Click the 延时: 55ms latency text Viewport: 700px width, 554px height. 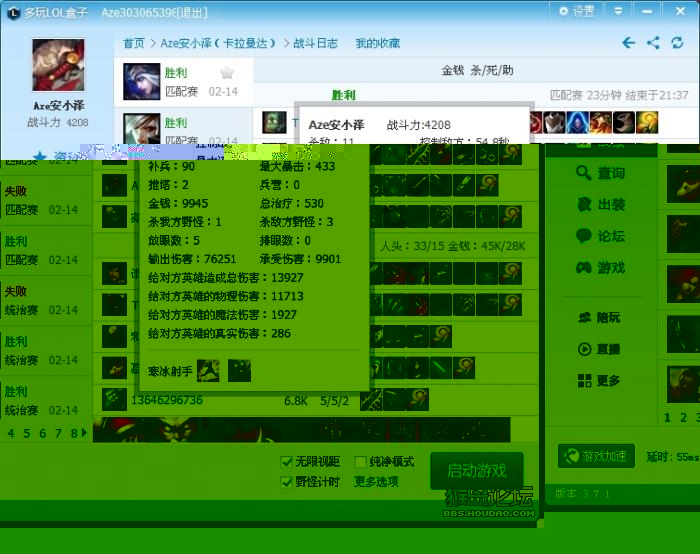673,457
